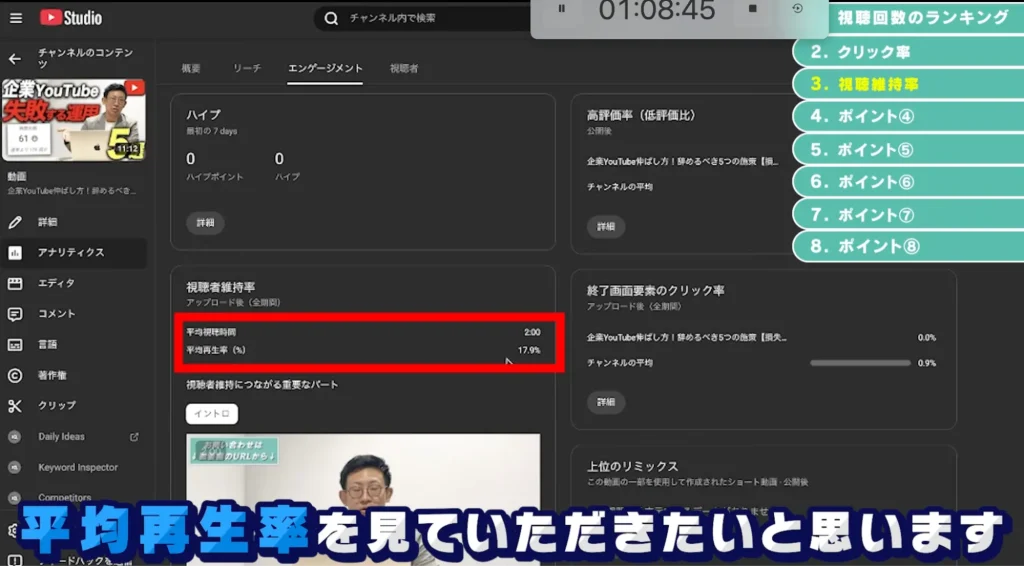This screenshot has width=1024, height=566.
Task: Pause the recording timer overlay
Action: (561, 9)
